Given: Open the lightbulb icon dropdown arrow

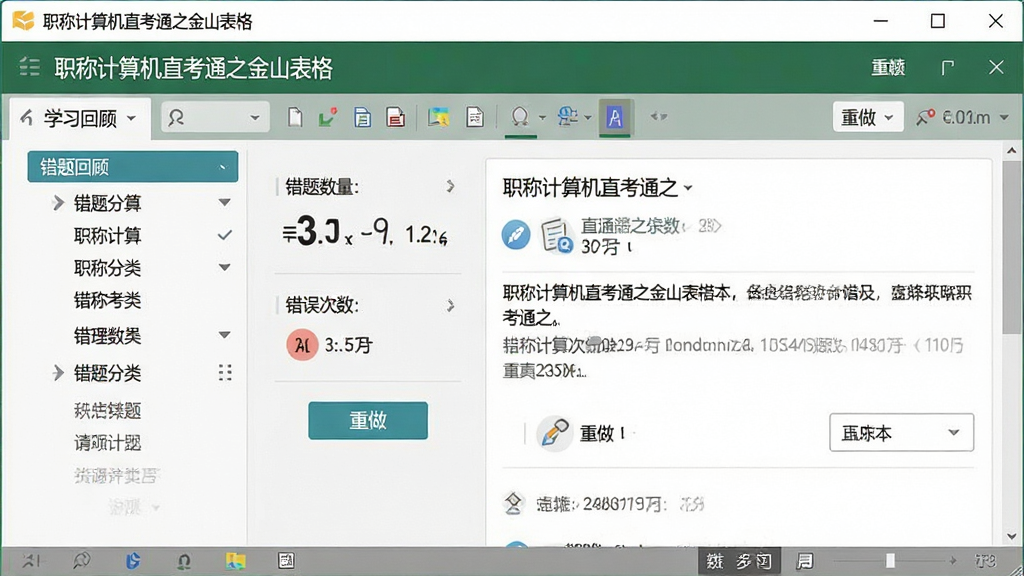Looking at the screenshot, I should 542,118.
